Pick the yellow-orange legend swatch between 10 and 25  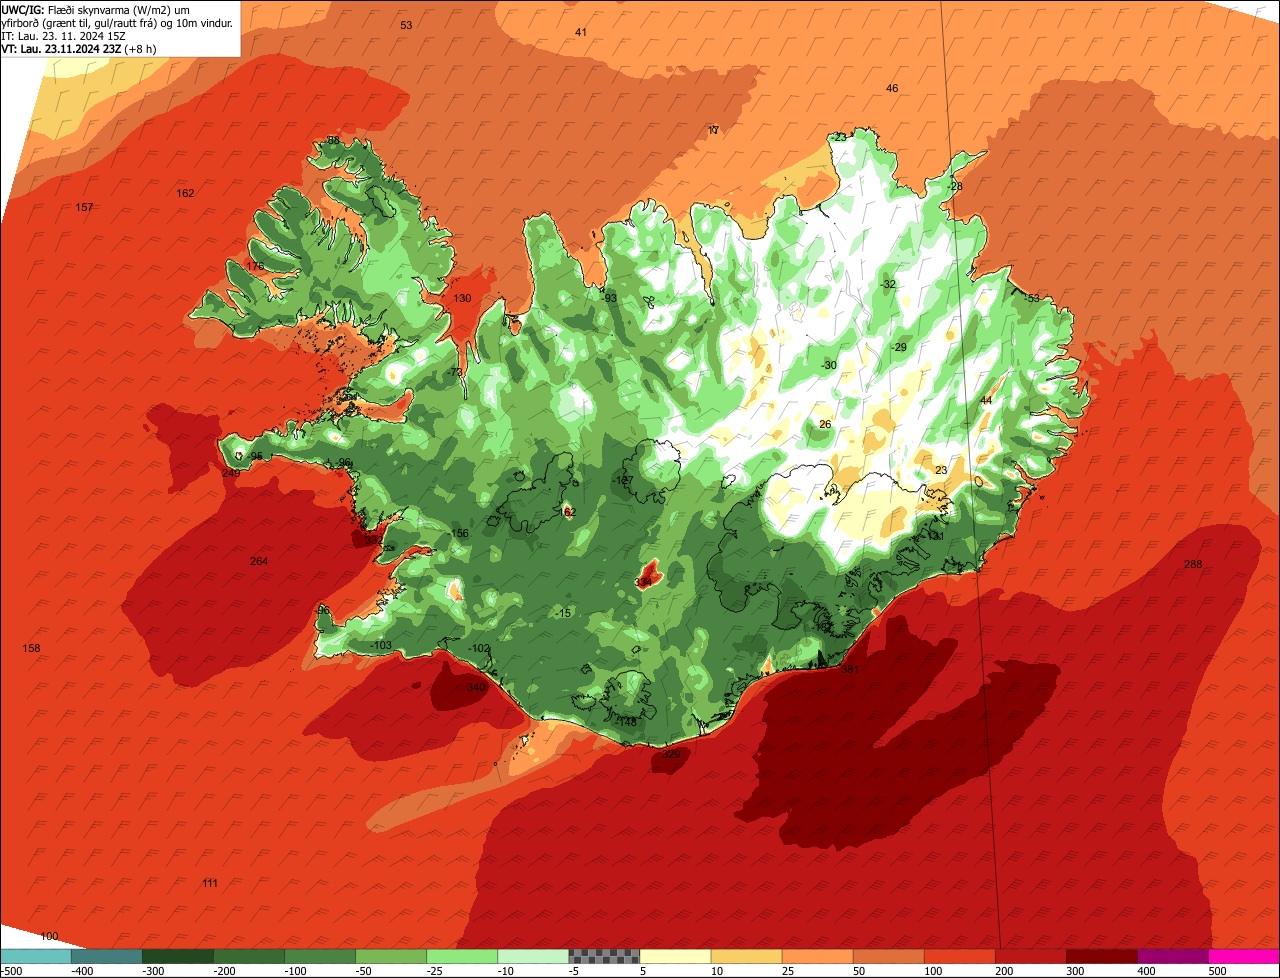[x=746, y=955]
